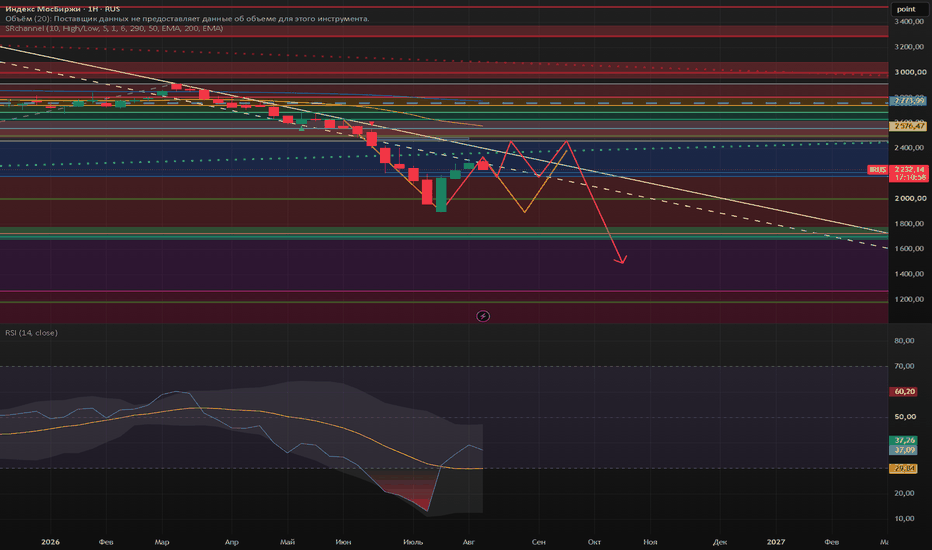Viewport: 932px width, 550px height.
Task: Click 70,00 on the RSI scale
Action: pos(904,366)
